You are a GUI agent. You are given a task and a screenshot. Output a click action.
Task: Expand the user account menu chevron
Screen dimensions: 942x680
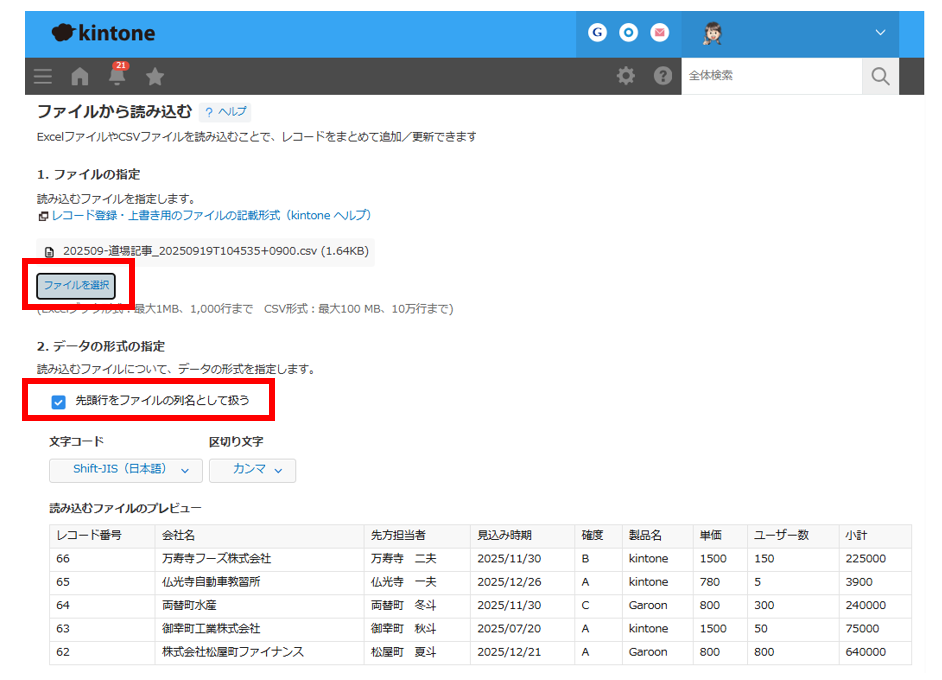(880, 33)
